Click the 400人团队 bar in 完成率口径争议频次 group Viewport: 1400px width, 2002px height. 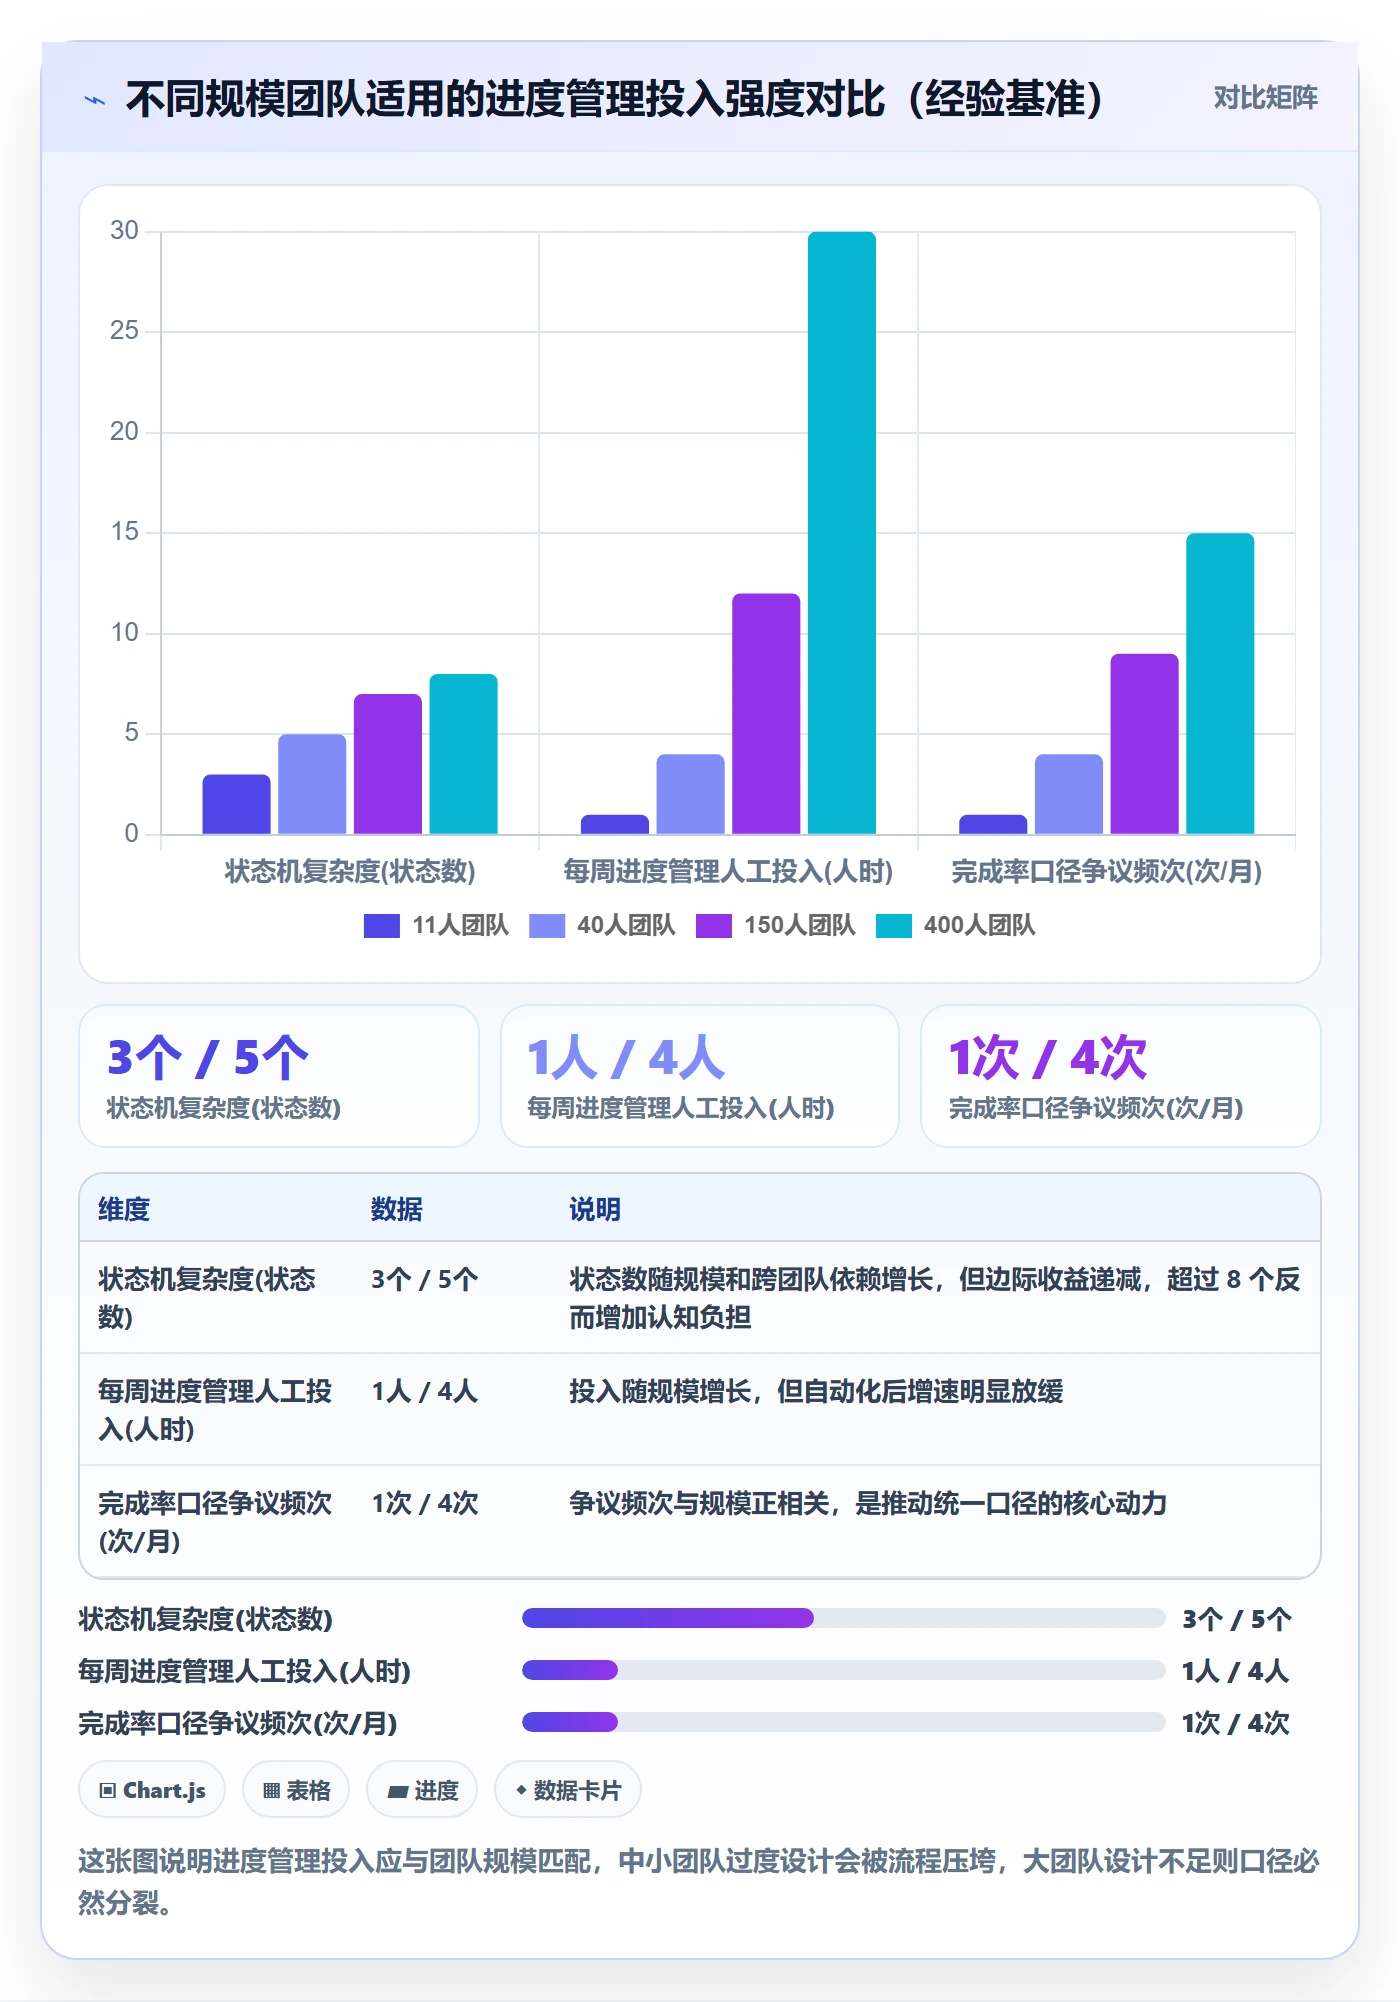click(x=1220, y=684)
